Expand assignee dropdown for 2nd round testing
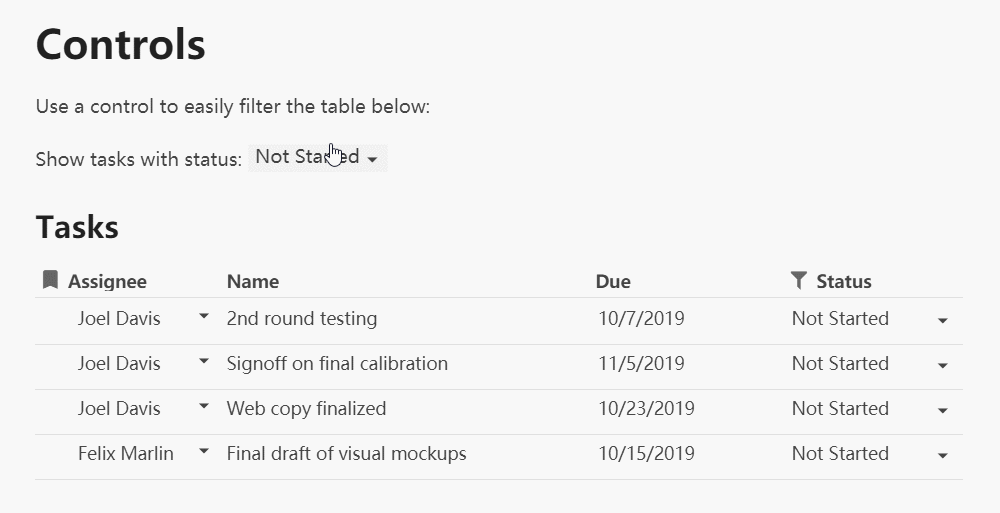The image size is (1000, 513). [x=204, y=316]
